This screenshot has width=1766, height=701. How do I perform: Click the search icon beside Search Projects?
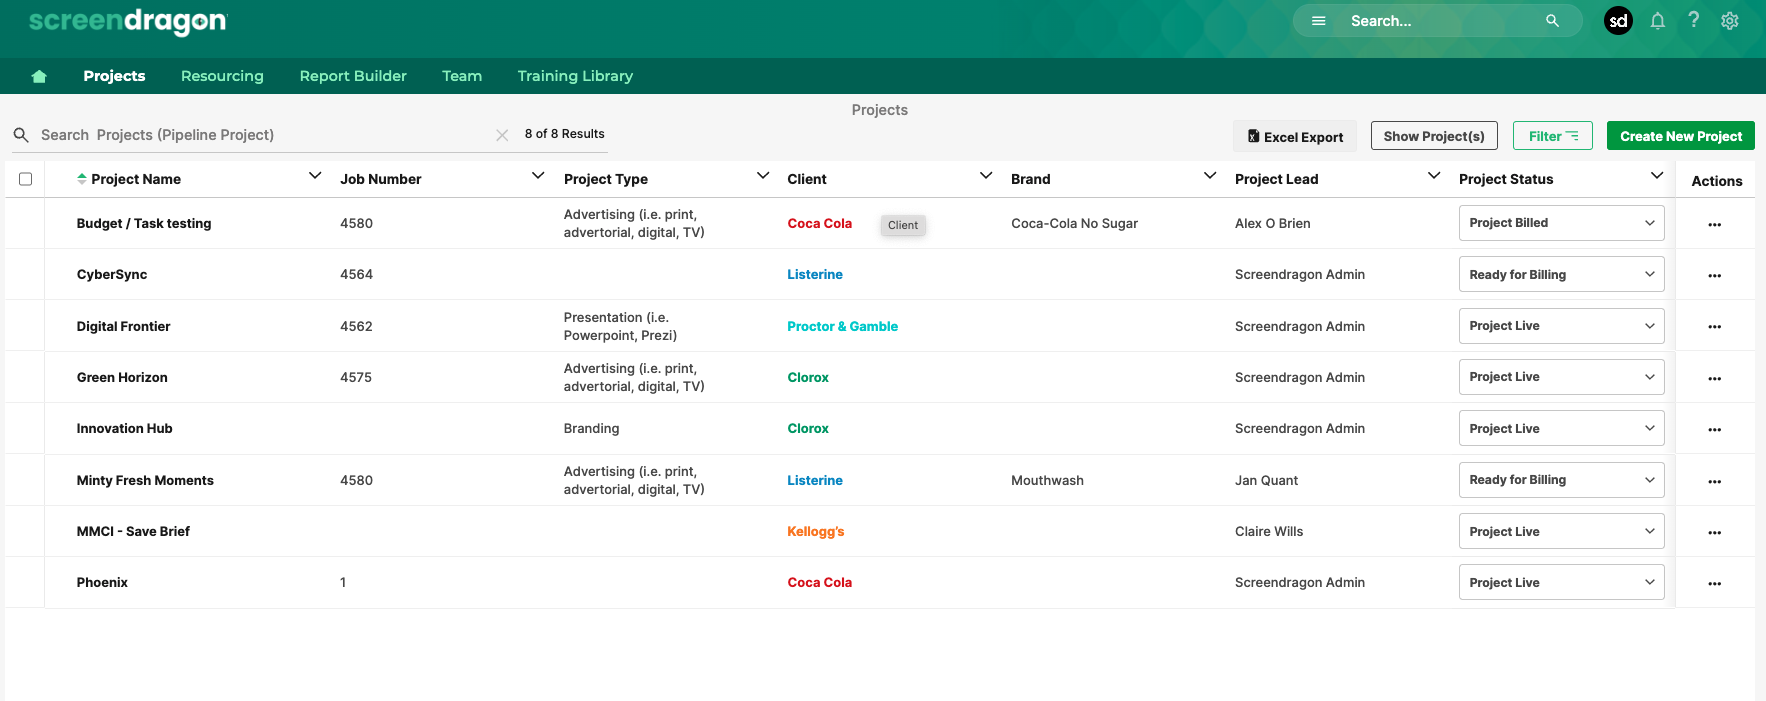pyautogui.click(x=20, y=135)
